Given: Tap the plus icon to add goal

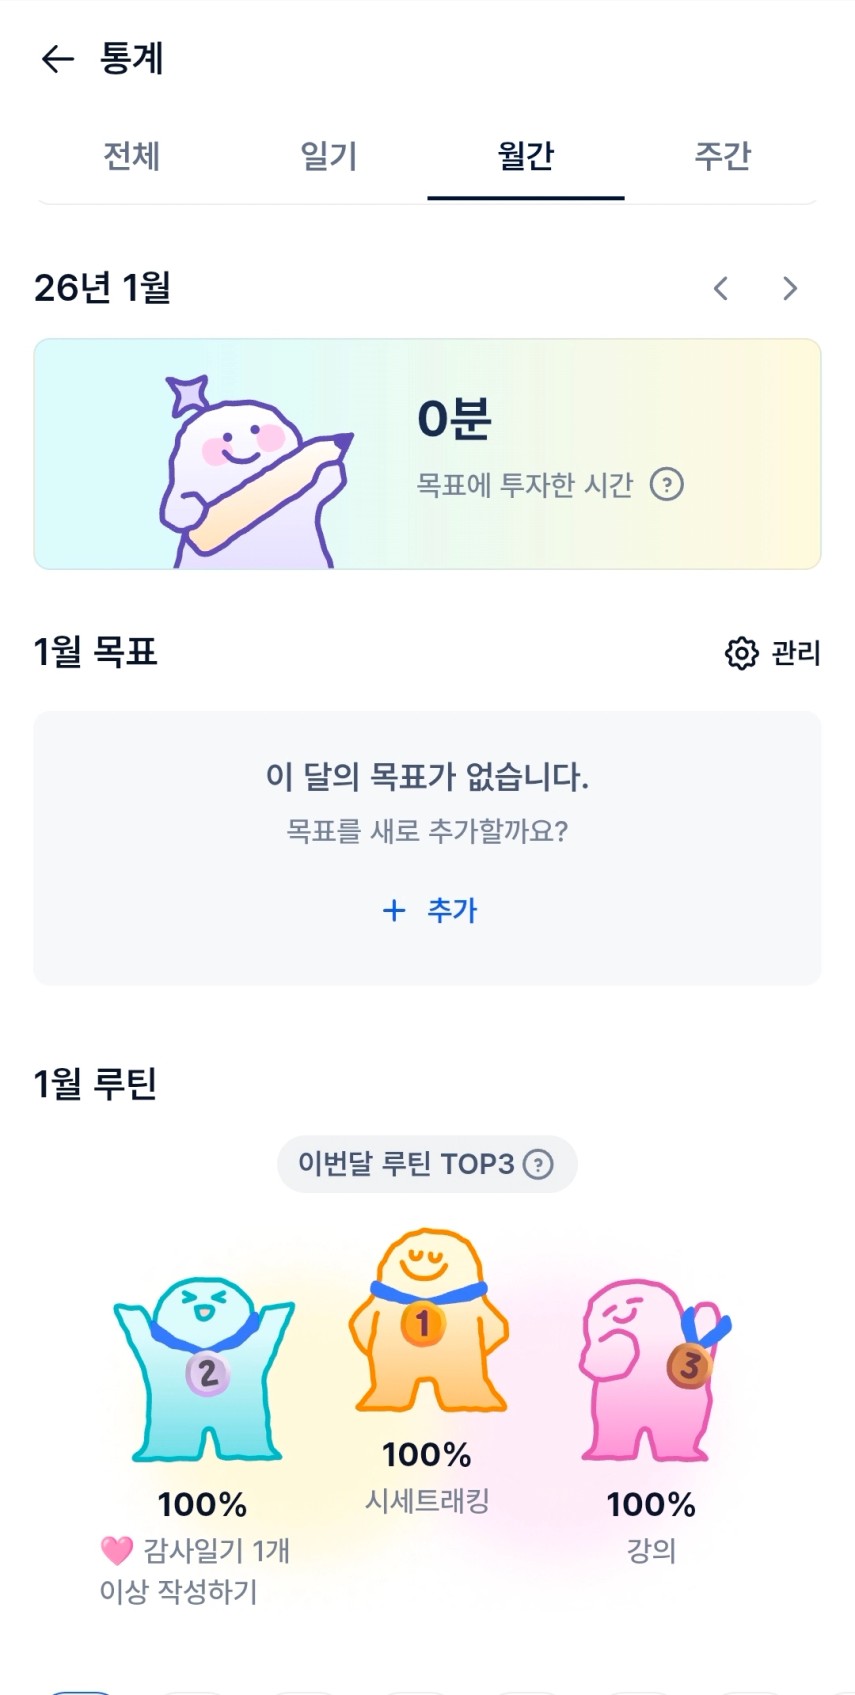Looking at the screenshot, I should (394, 910).
